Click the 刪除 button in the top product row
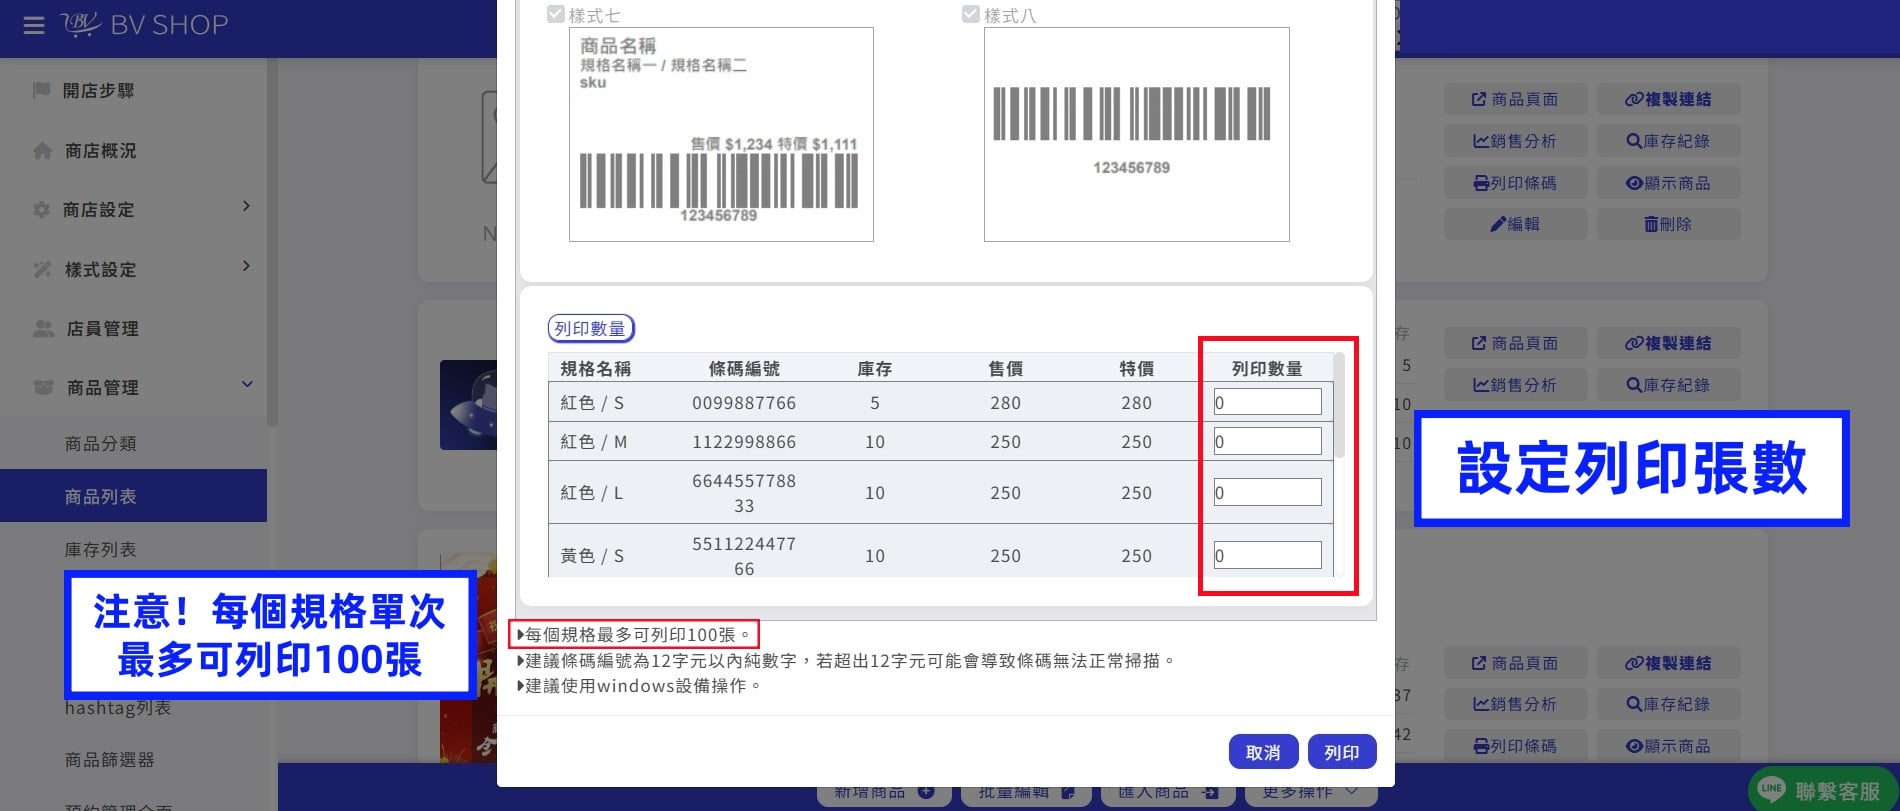 pos(1668,224)
